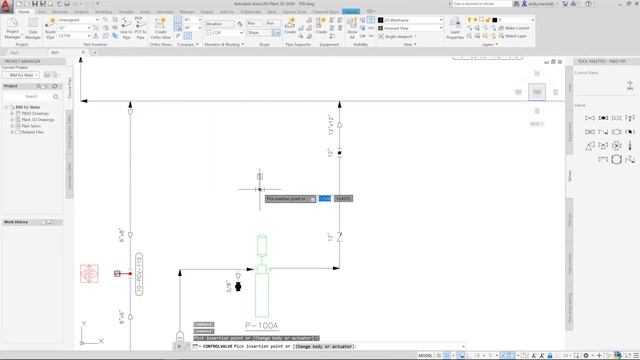Click the Make Current layer button

(x=514, y=28)
